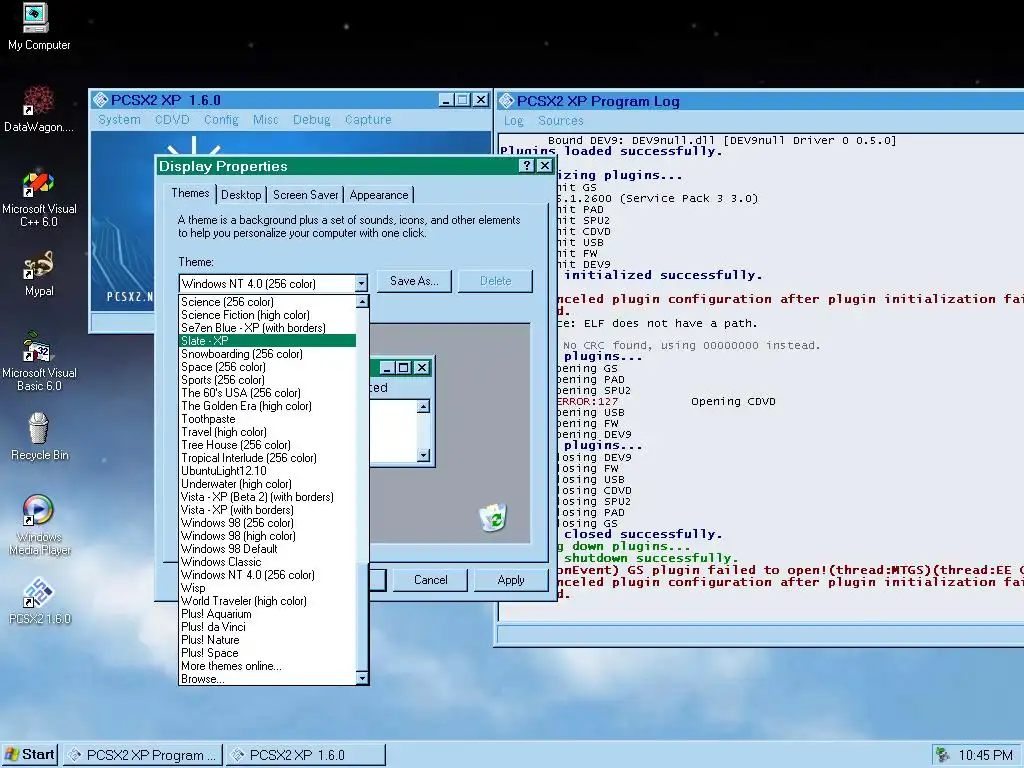Click the PCSX2 XP window title icon
Image resolution: width=1024 pixels, height=768 pixels.
pos(100,100)
